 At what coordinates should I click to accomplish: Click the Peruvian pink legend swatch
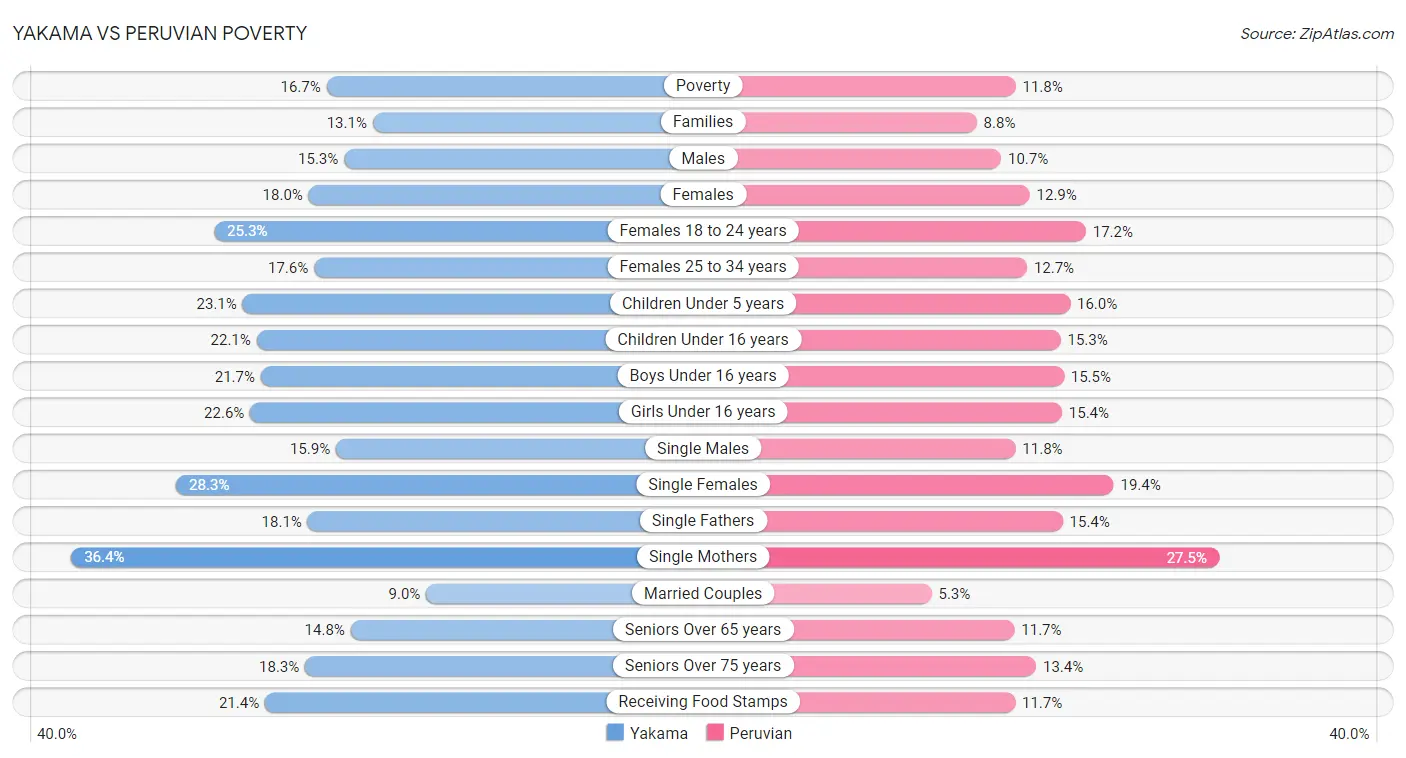click(x=715, y=733)
